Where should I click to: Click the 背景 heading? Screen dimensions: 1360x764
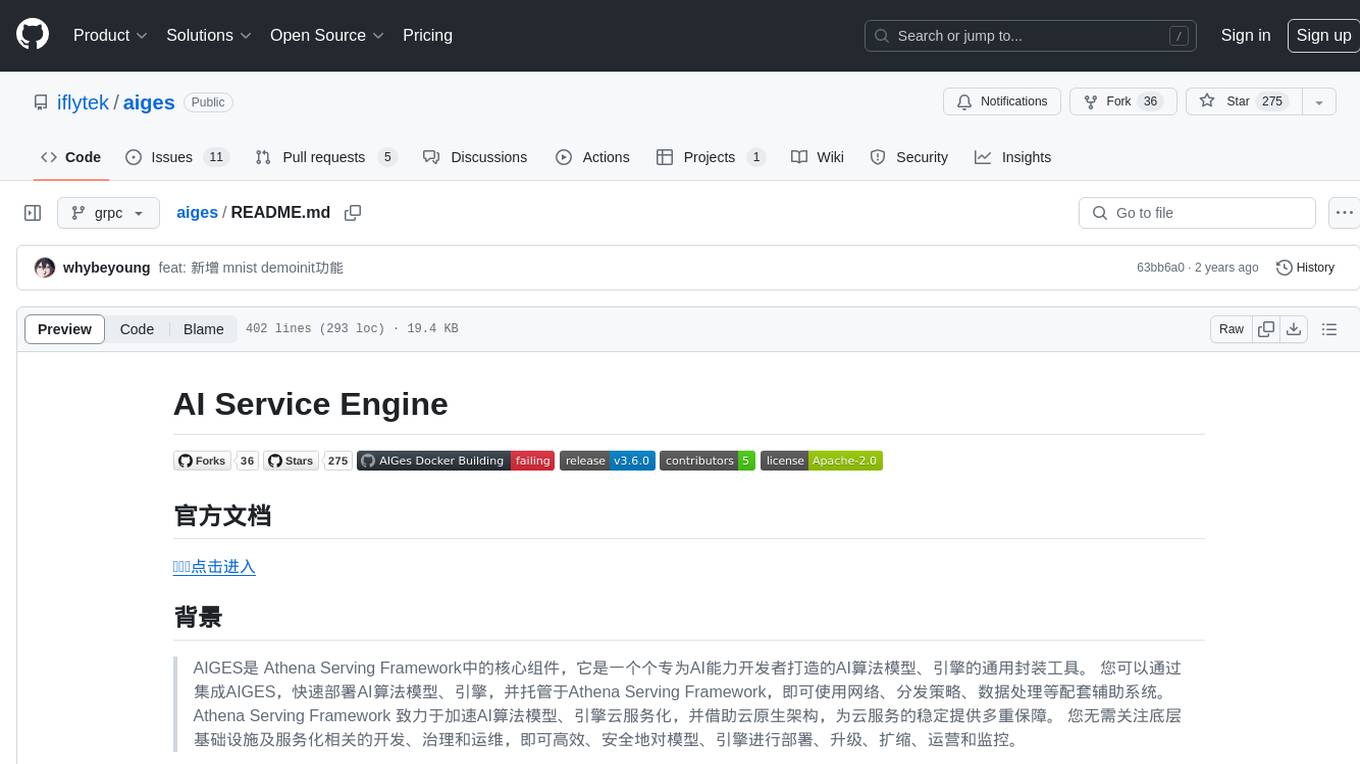click(x=198, y=617)
